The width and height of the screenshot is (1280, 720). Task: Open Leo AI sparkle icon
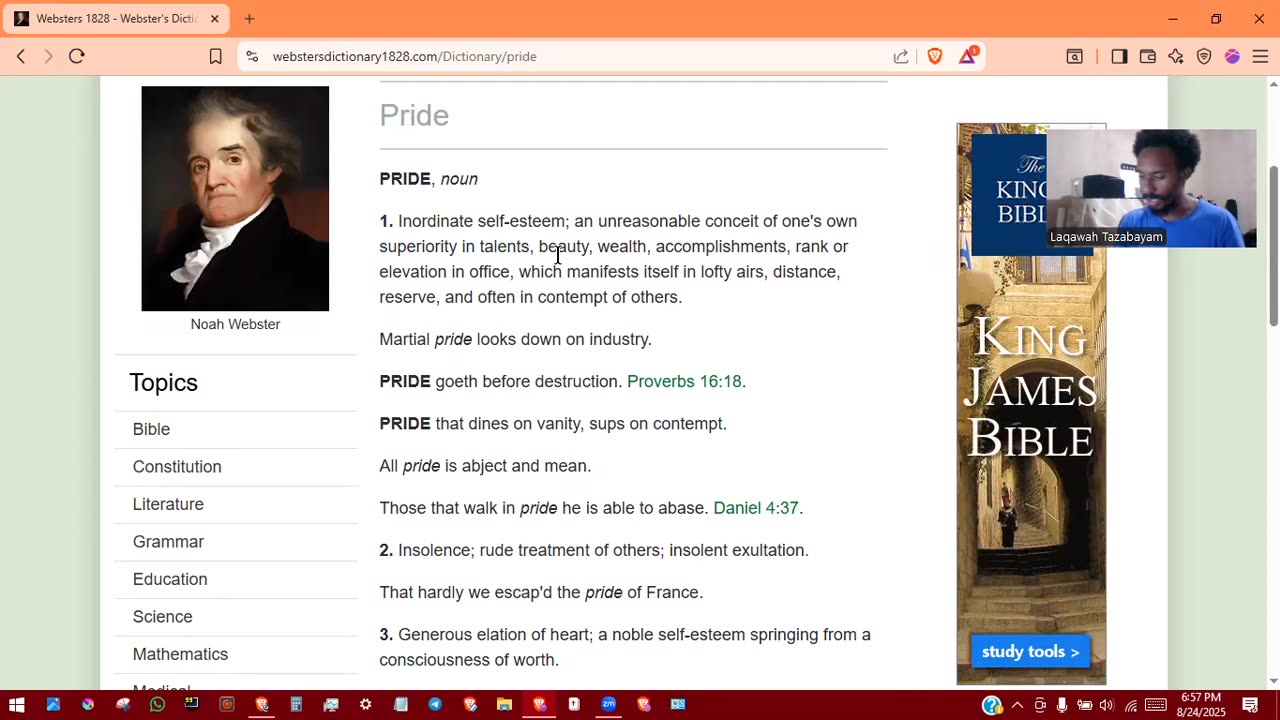[1176, 57]
